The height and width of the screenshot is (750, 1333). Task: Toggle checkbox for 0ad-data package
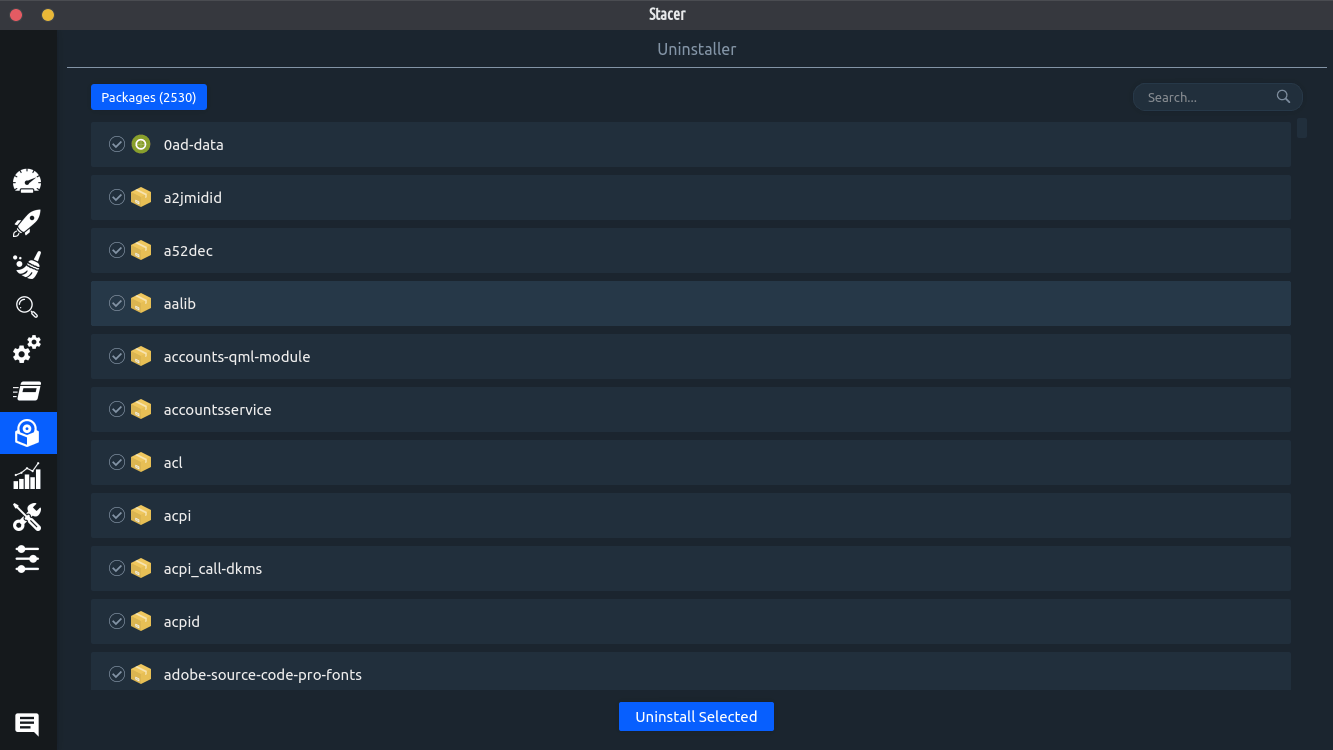coord(117,144)
